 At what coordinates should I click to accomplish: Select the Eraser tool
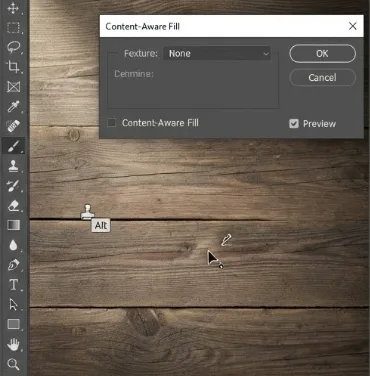click(13, 206)
